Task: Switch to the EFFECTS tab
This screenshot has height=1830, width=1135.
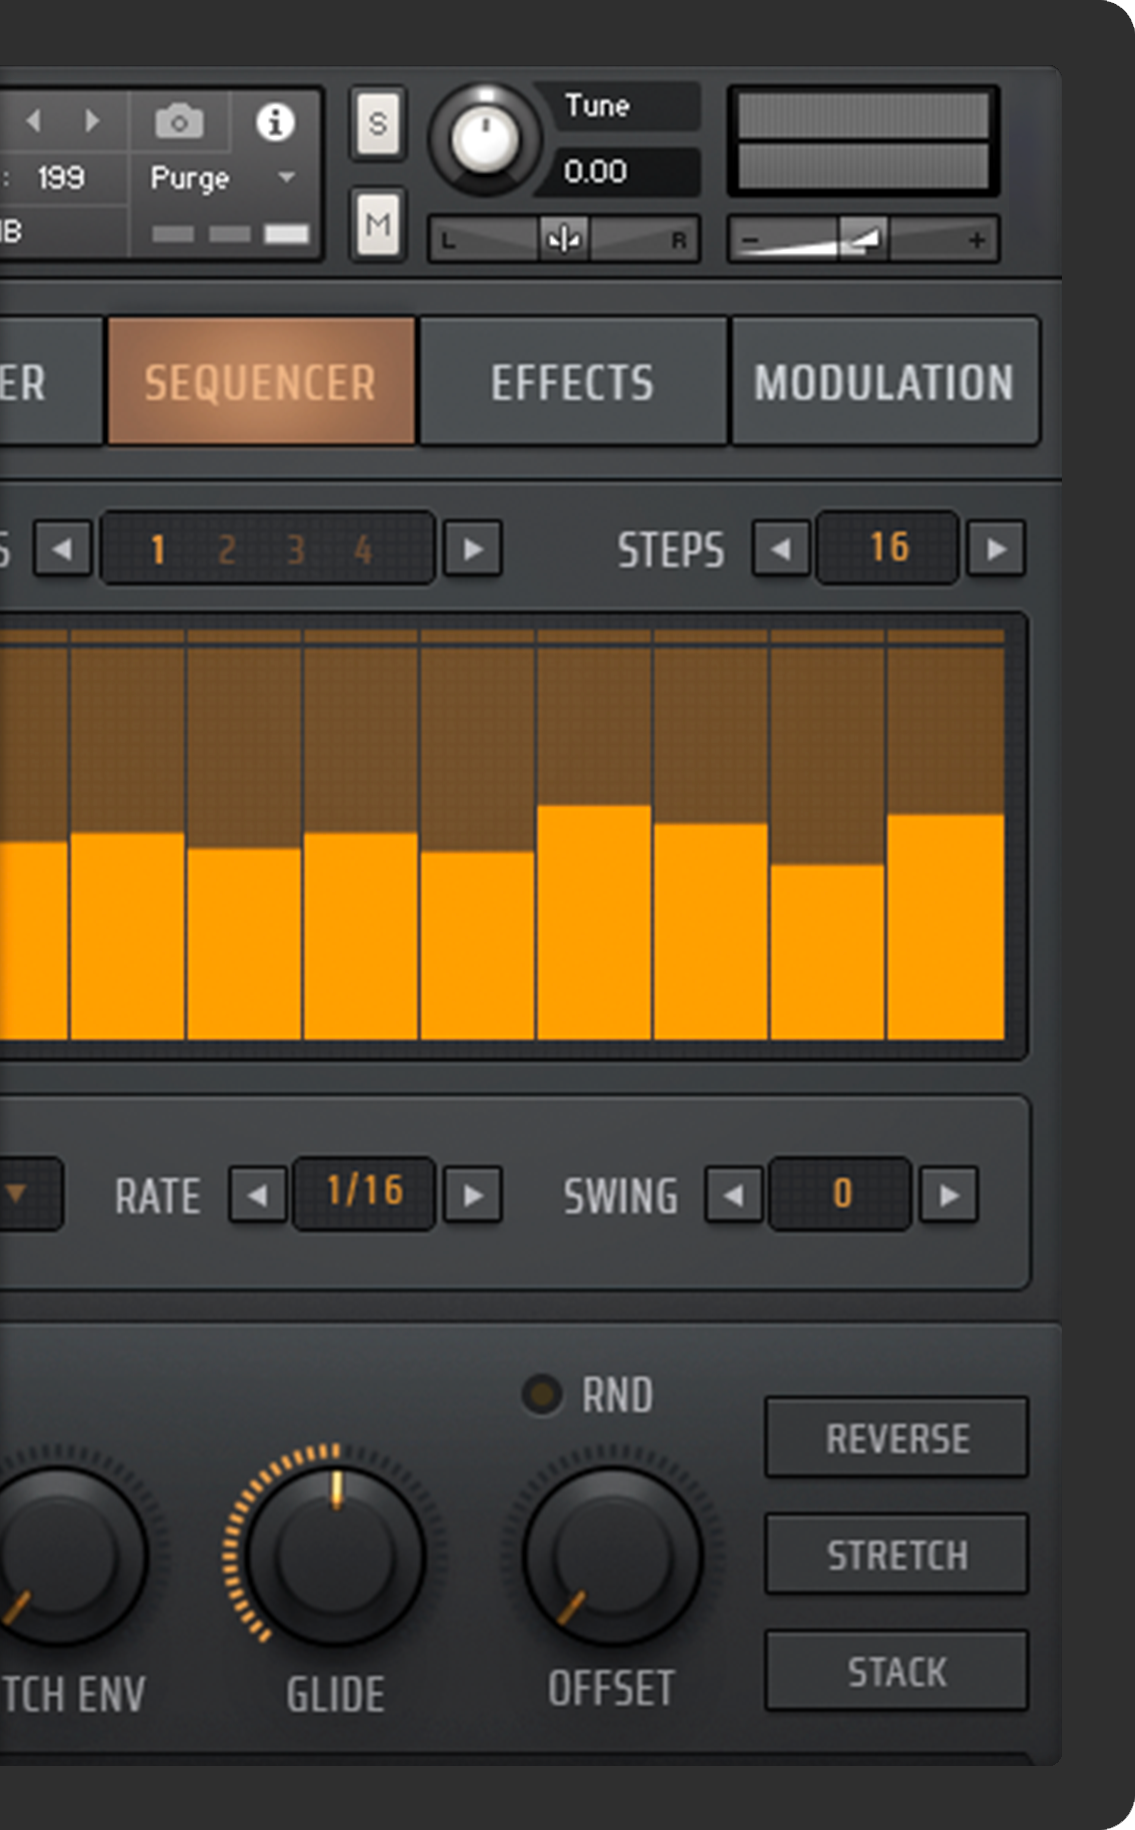Action: pos(572,382)
